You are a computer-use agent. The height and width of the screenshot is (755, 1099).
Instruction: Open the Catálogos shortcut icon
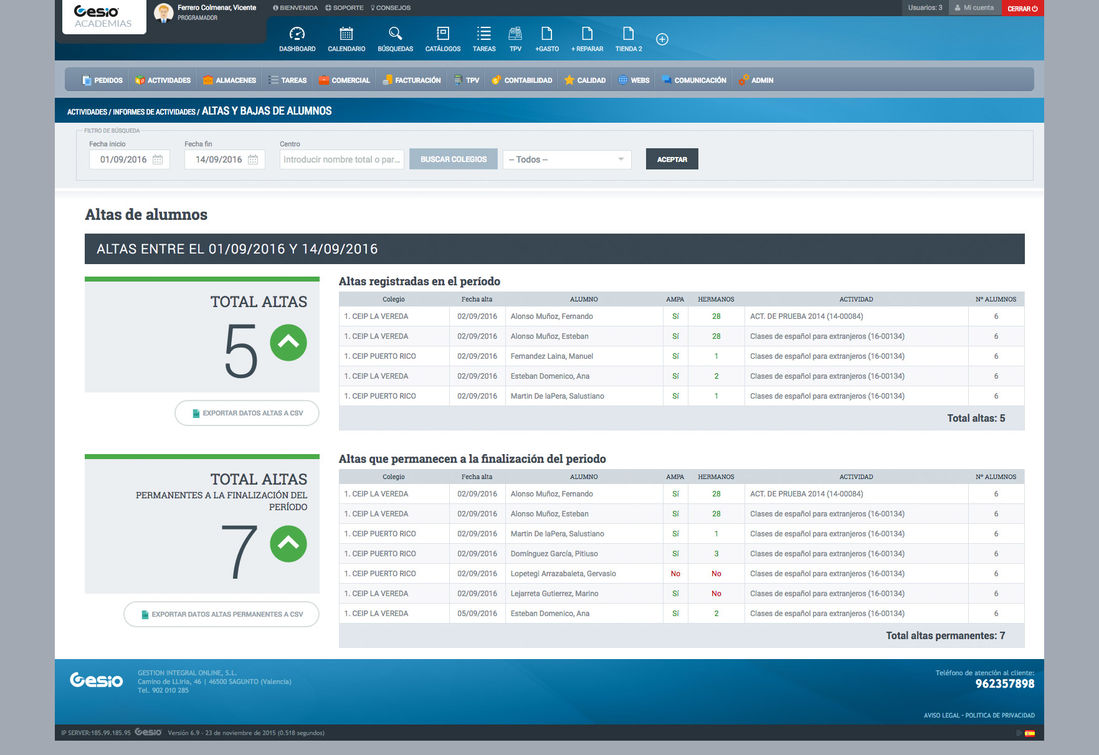(443, 39)
